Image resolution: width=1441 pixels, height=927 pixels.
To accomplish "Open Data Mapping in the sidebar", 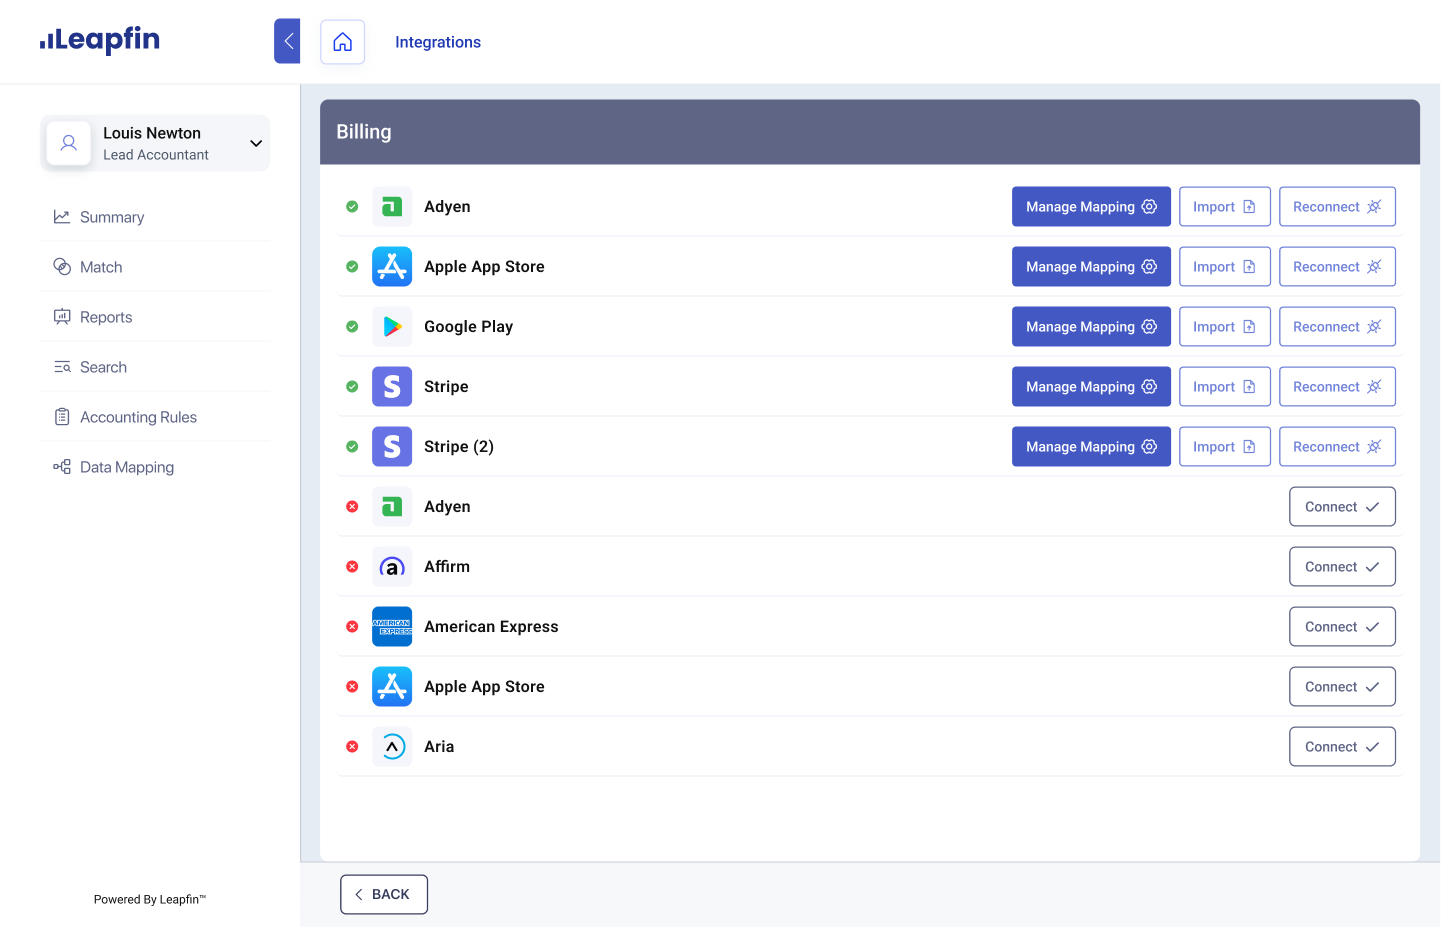I will (125, 467).
